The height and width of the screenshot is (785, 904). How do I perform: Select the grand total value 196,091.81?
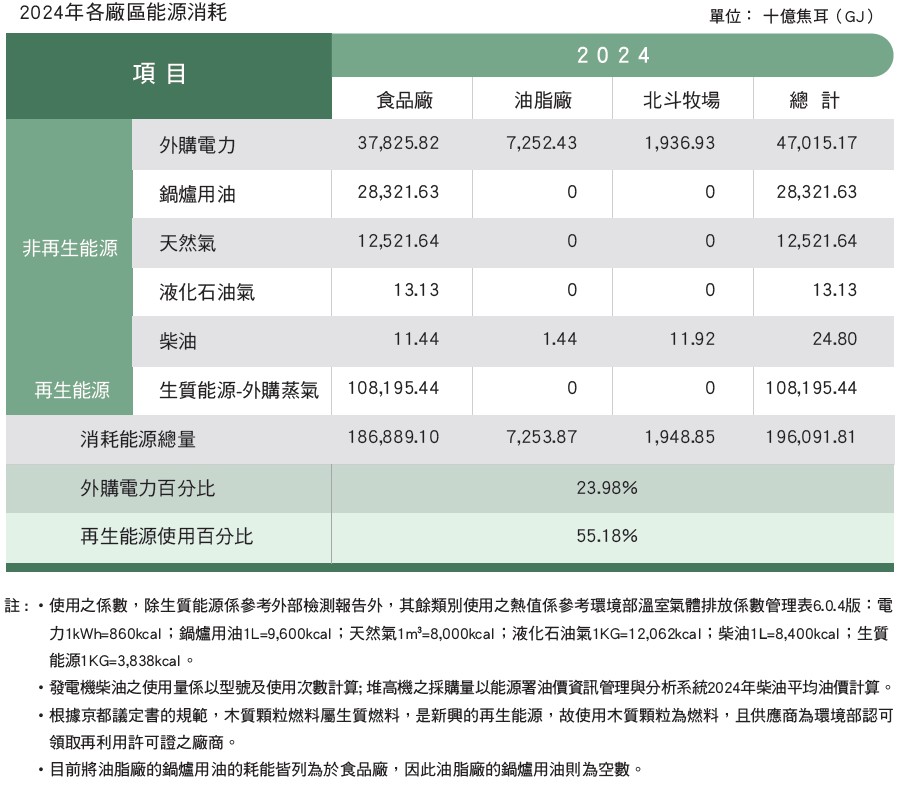[816, 438]
